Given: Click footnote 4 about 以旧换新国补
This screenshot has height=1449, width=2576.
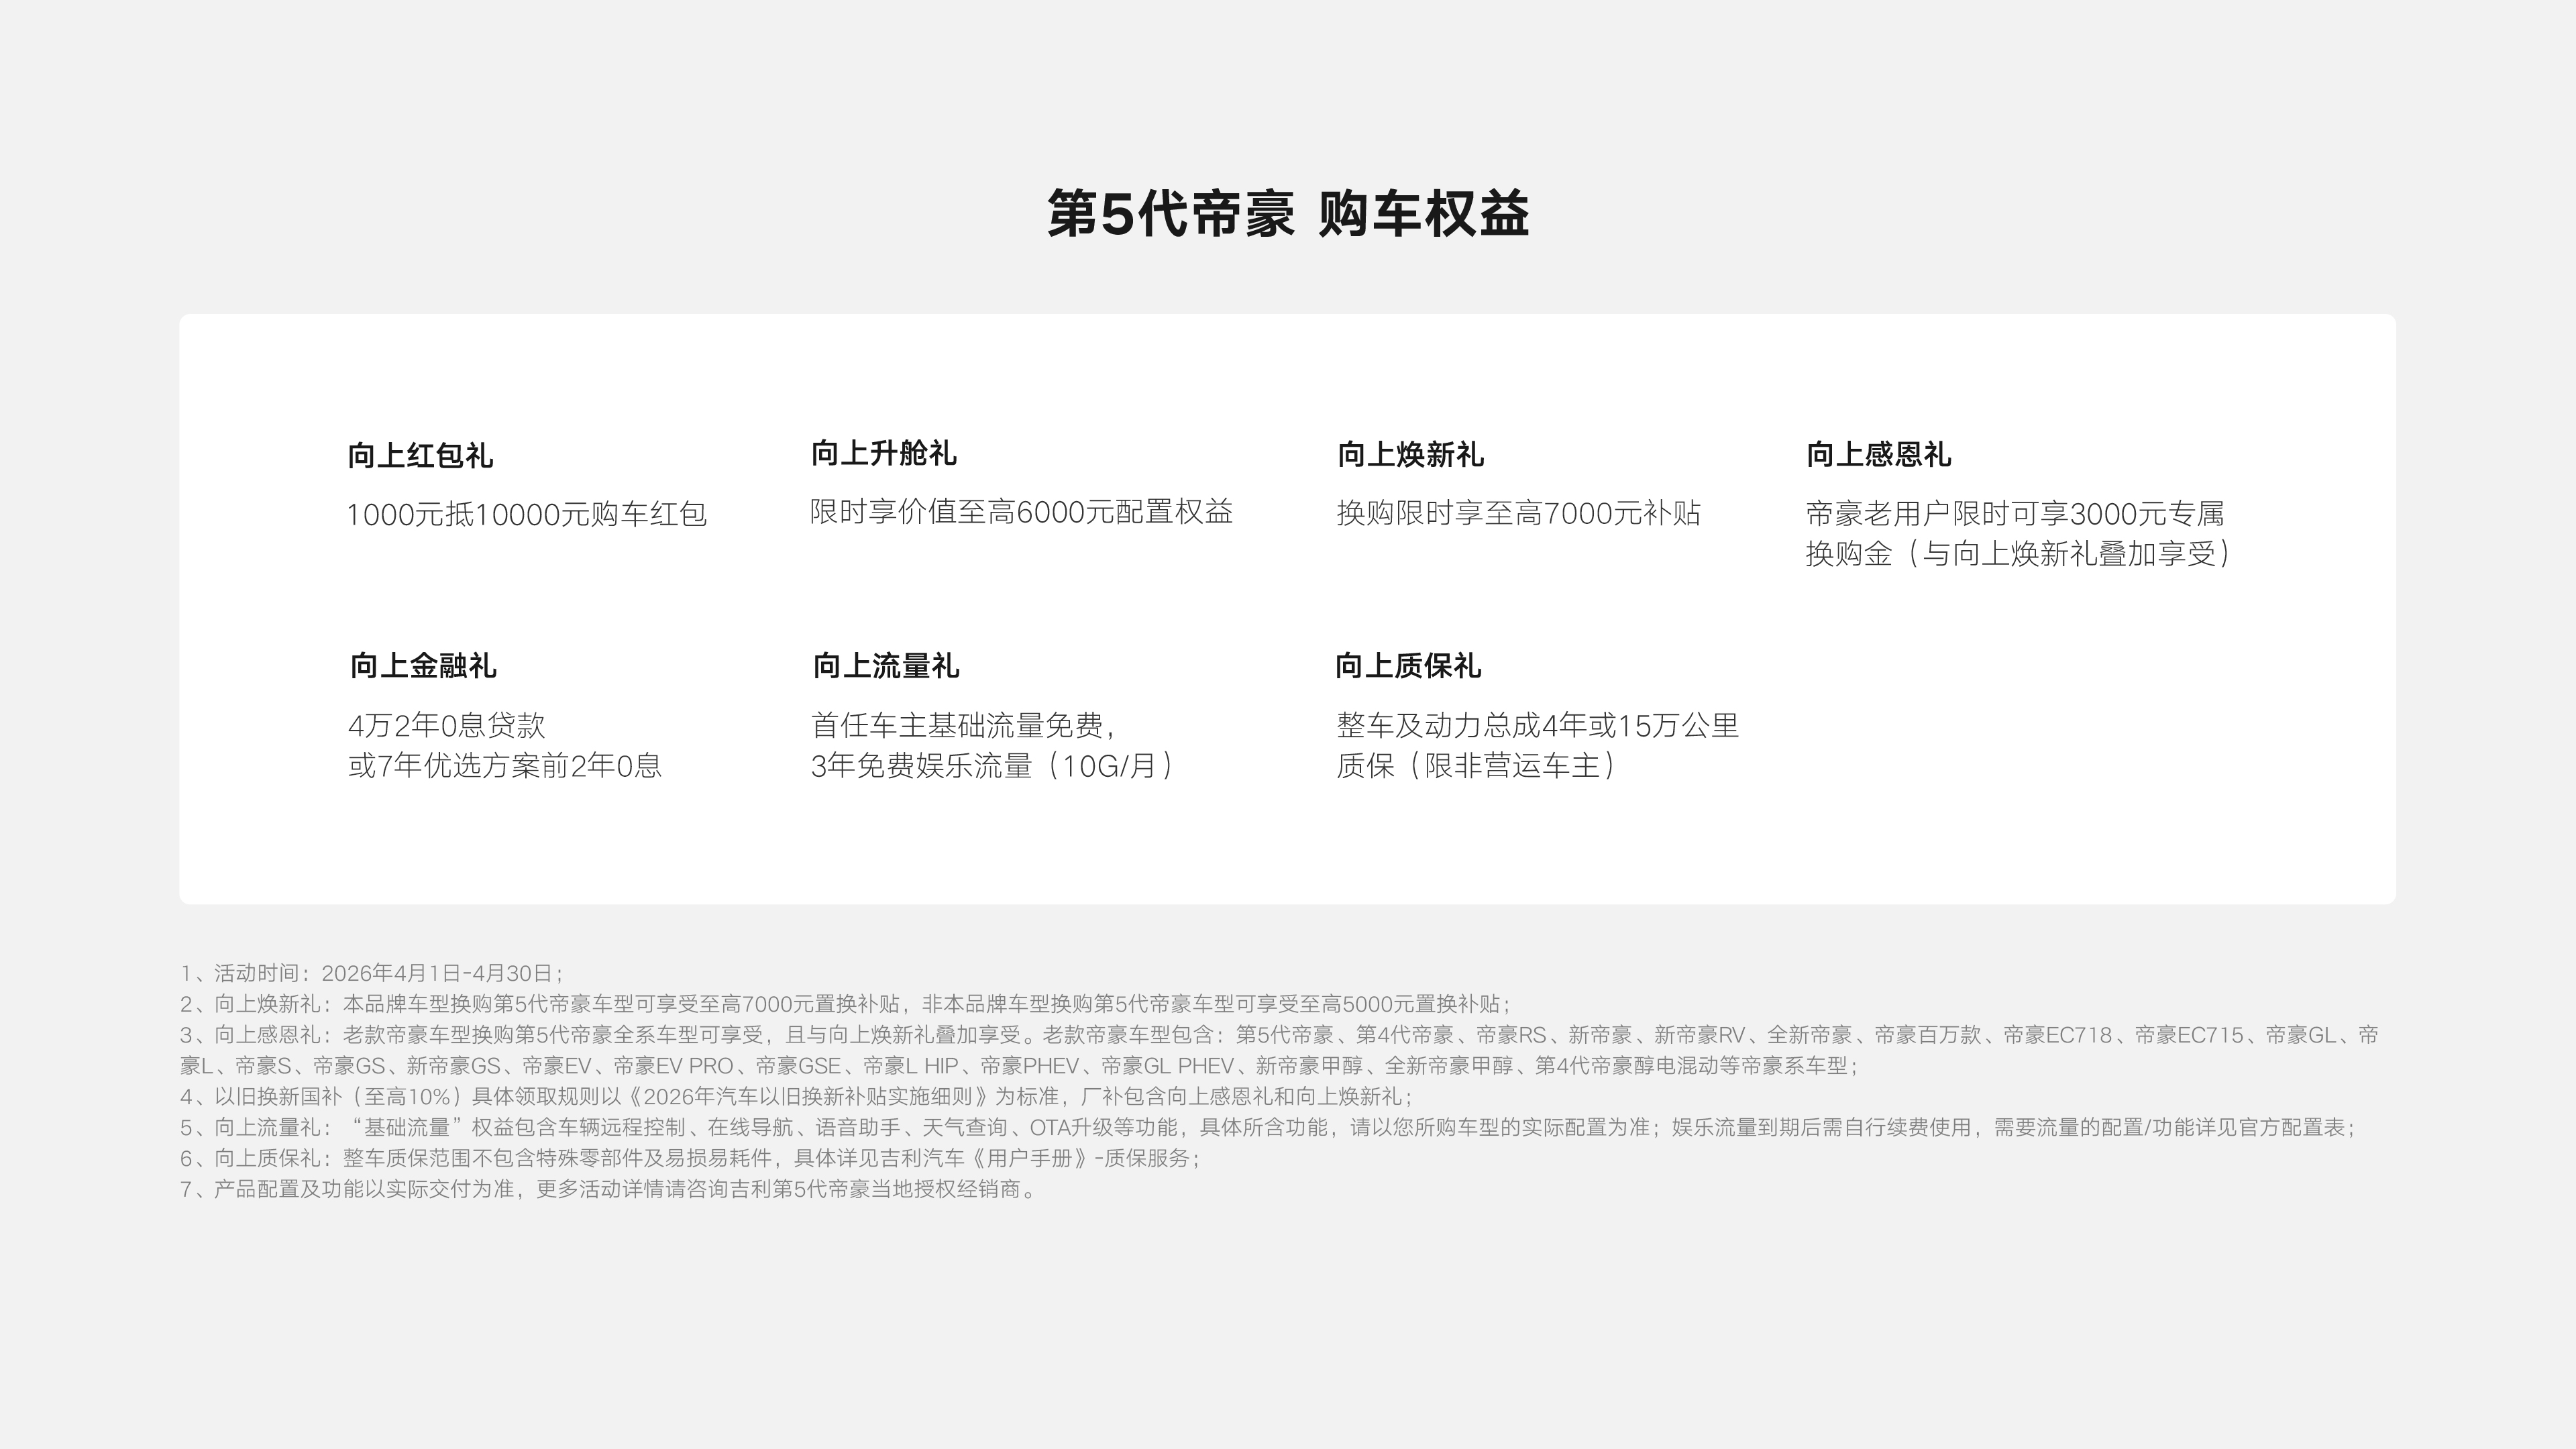Looking at the screenshot, I should [x=796, y=1096].
